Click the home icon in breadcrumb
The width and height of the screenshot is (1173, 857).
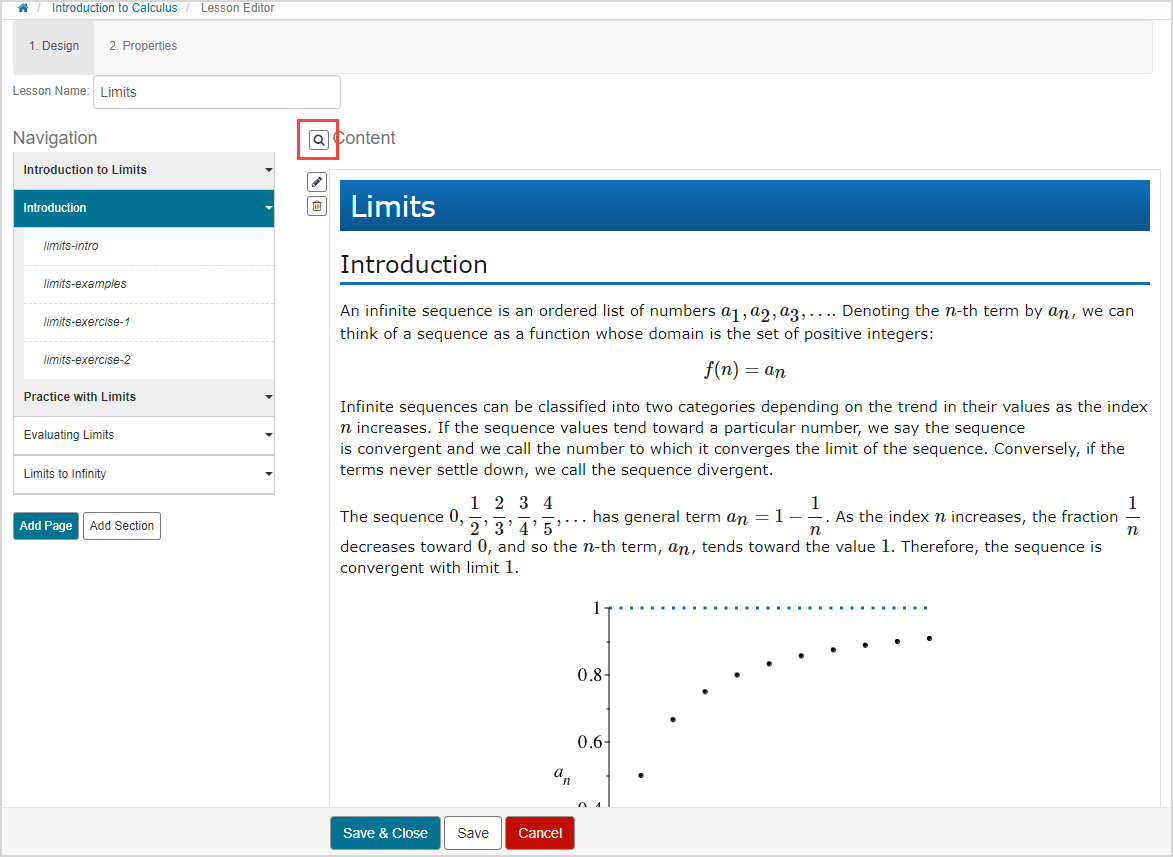click(x=23, y=8)
